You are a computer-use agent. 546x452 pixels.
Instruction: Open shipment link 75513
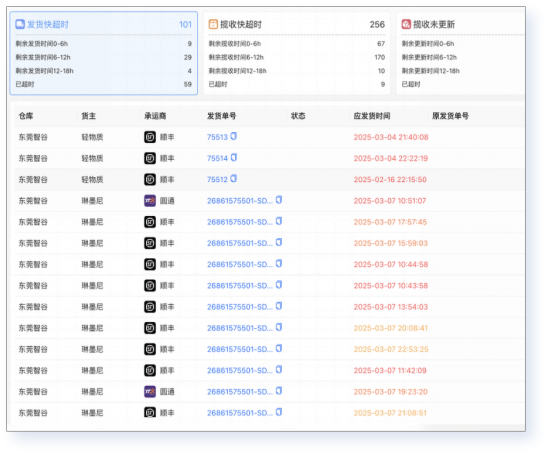pyautogui.click(x=217, y=137)
